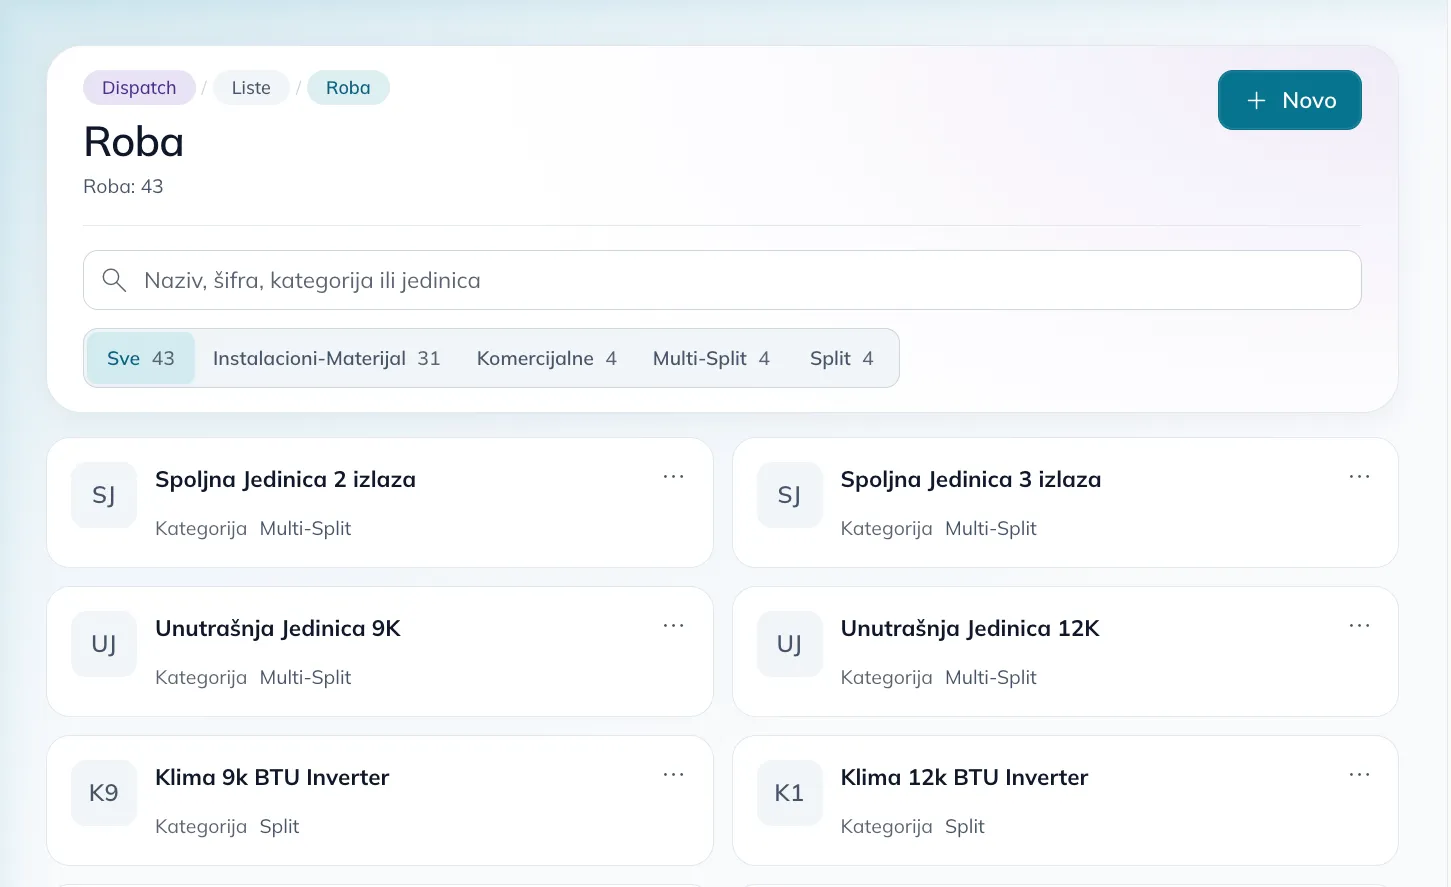
Task: Click Split category under Klima 9k BTU Inverter
Action: [279, 827]
